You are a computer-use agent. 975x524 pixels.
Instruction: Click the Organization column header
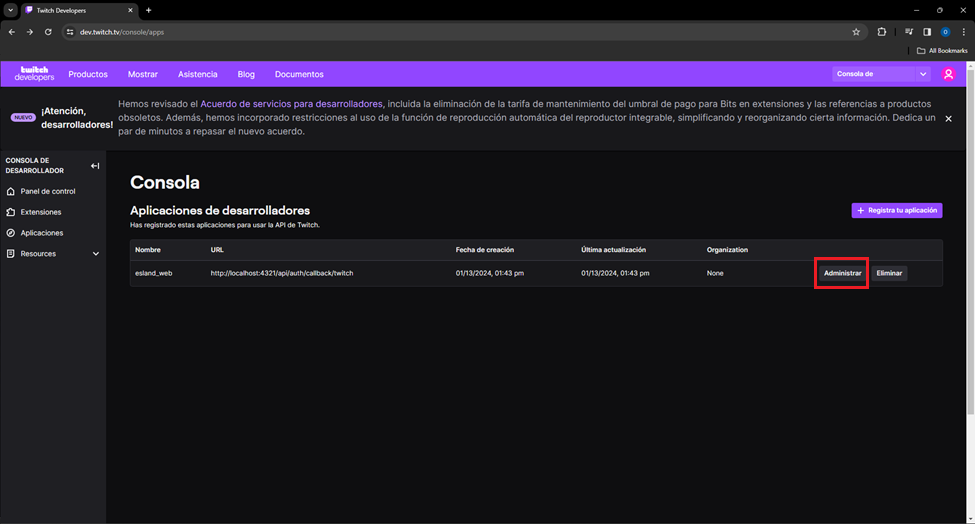coord(727,250)
